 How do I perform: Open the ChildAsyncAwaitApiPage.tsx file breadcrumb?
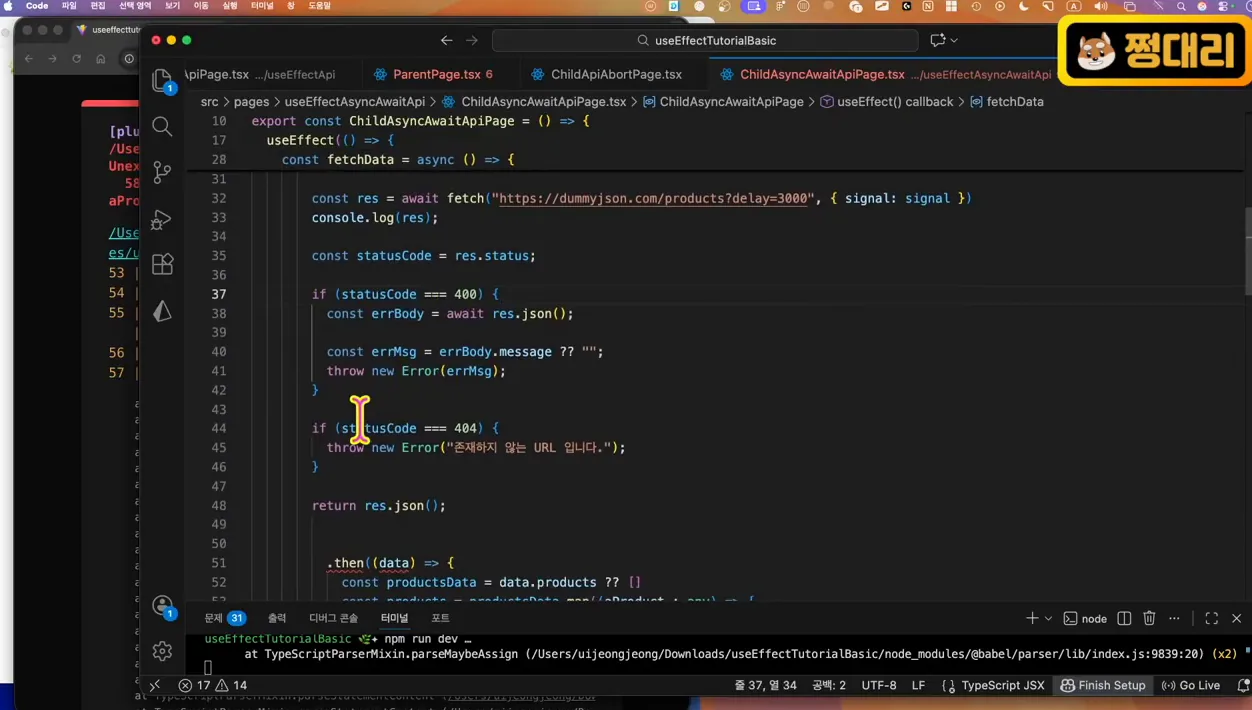coord(534,101)
